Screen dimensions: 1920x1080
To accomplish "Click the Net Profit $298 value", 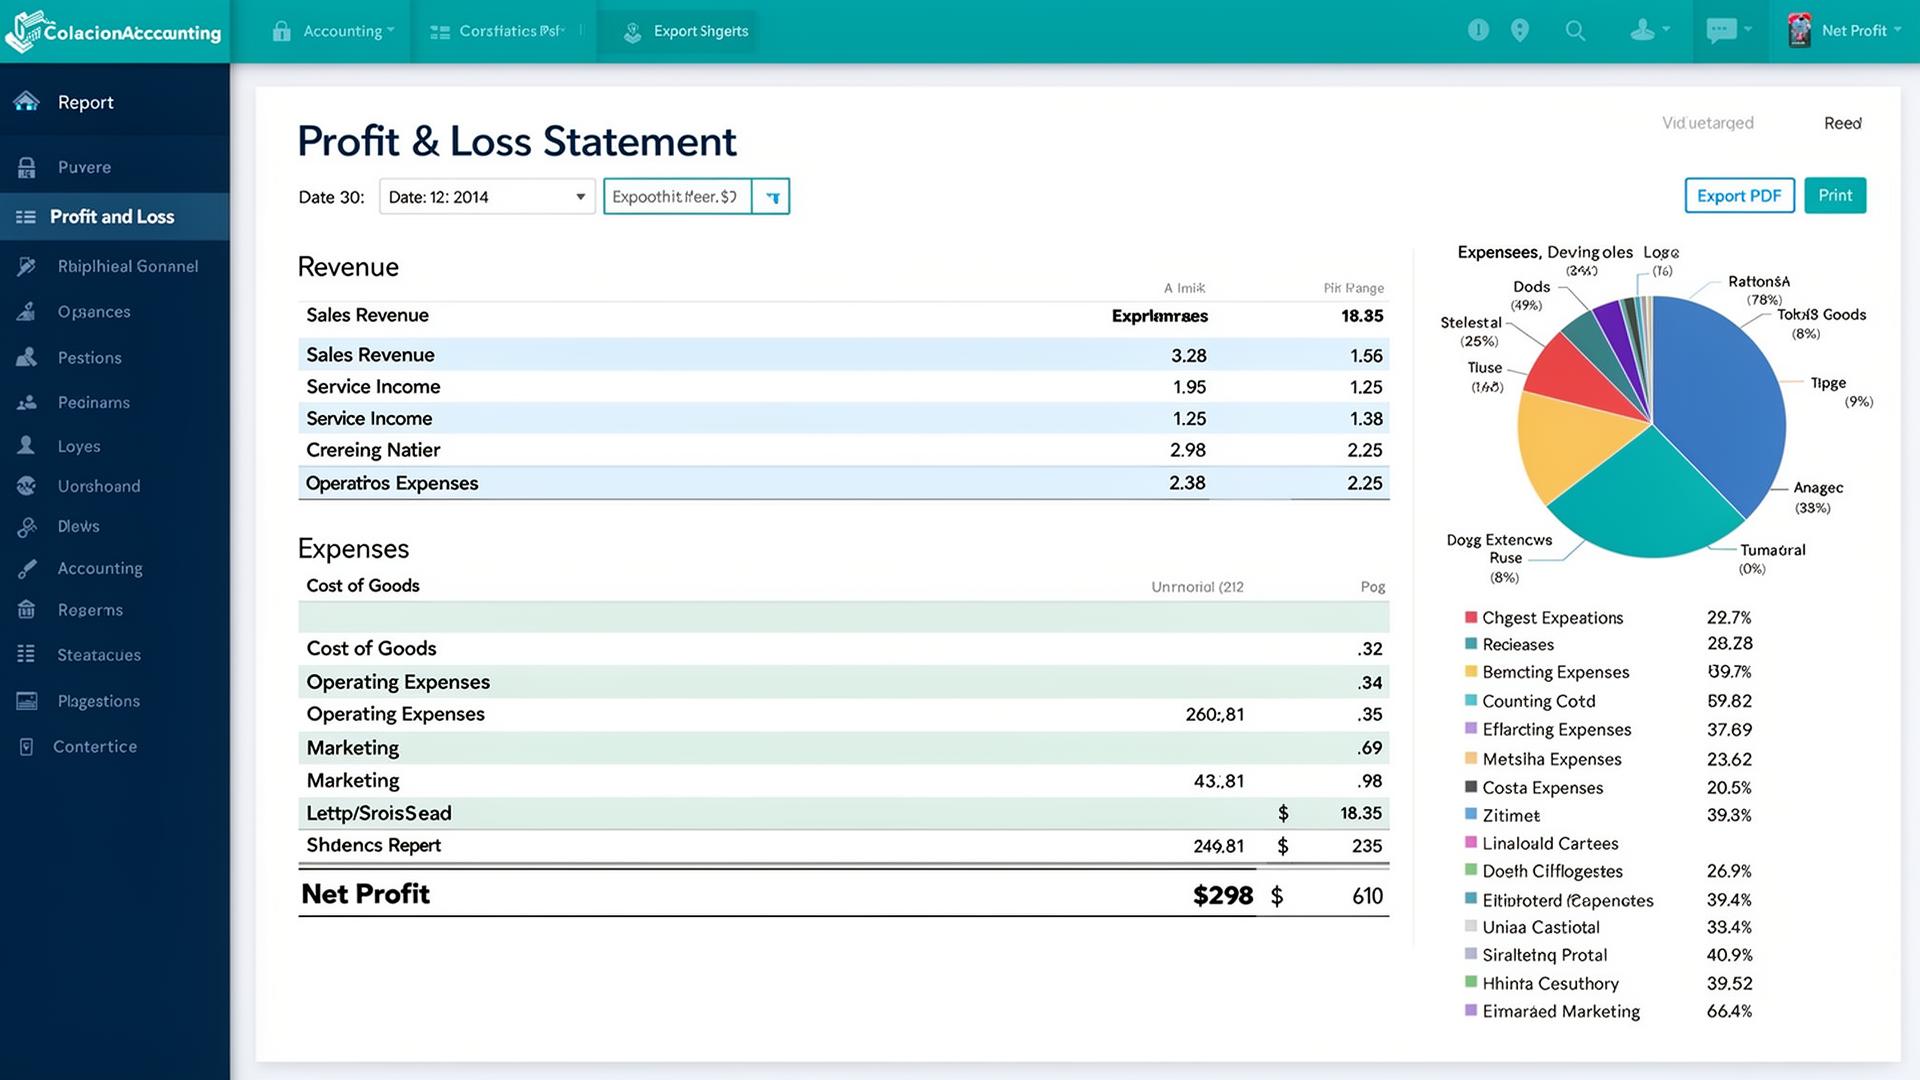I will click(x=1223, y=895).
